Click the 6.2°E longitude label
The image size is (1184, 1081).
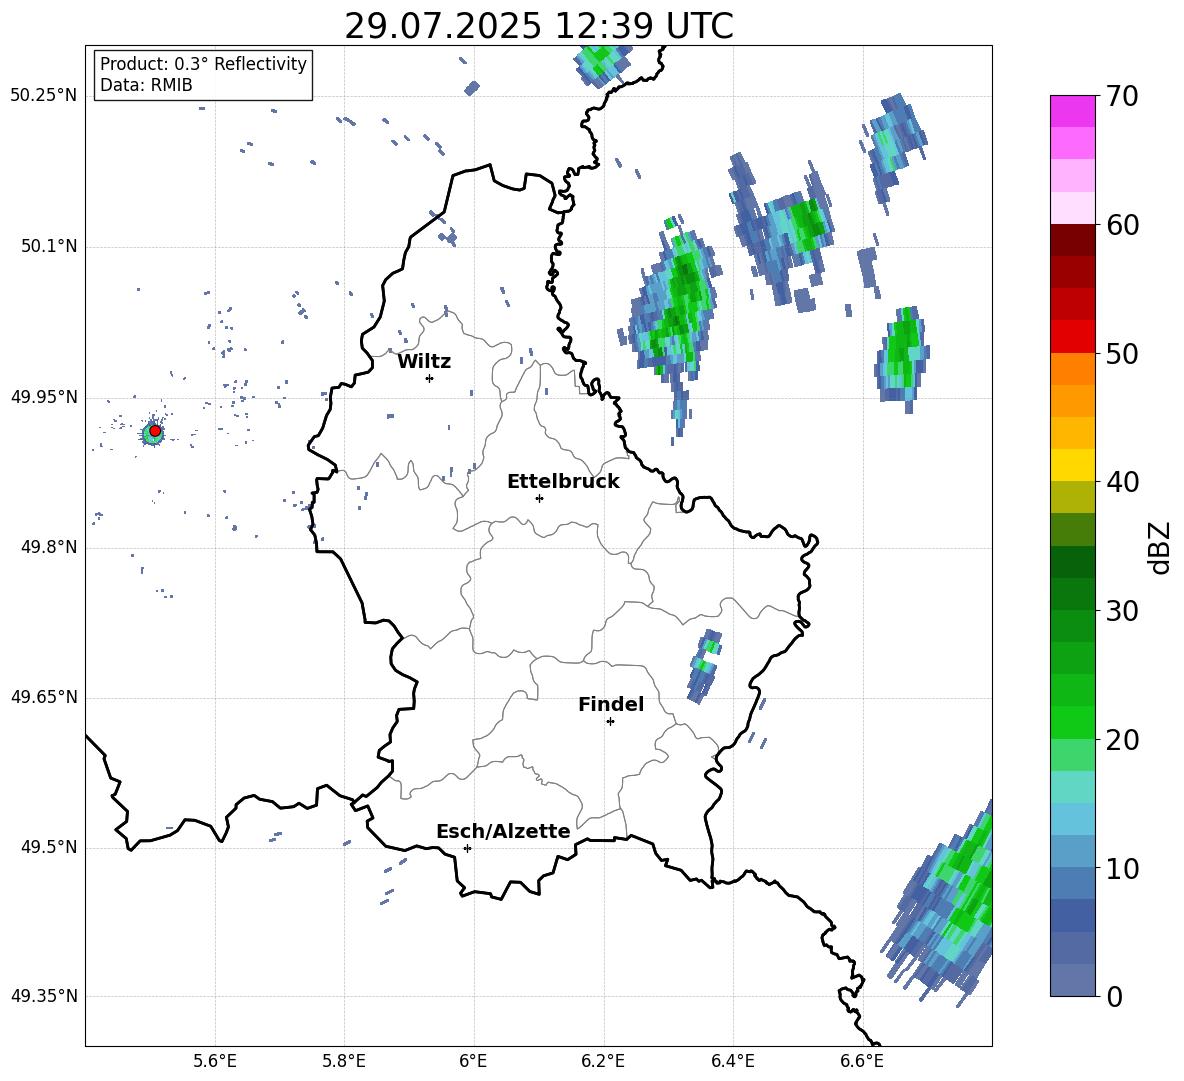tap(603, 1061)
